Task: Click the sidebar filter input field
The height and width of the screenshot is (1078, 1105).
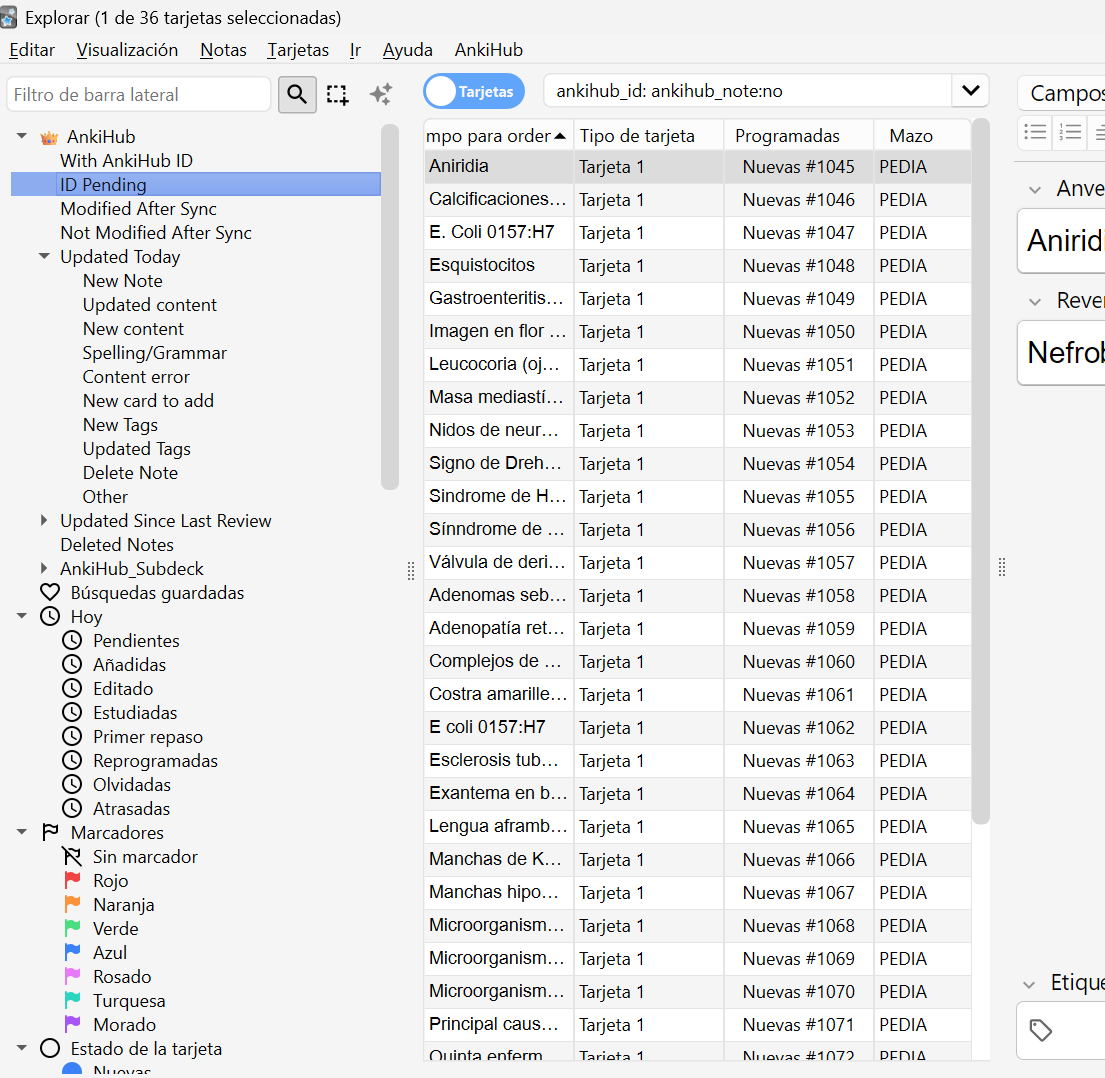Action: coord(139,94)
